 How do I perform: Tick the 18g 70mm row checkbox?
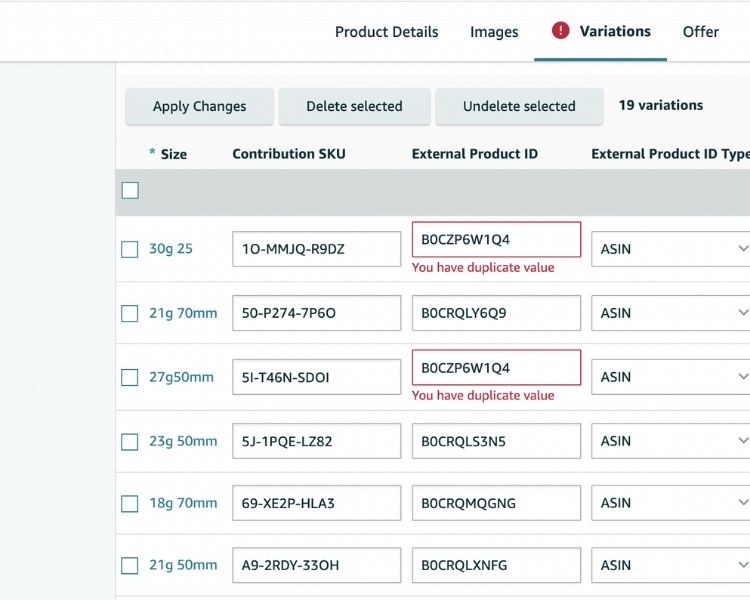click(x=130, y=503)
